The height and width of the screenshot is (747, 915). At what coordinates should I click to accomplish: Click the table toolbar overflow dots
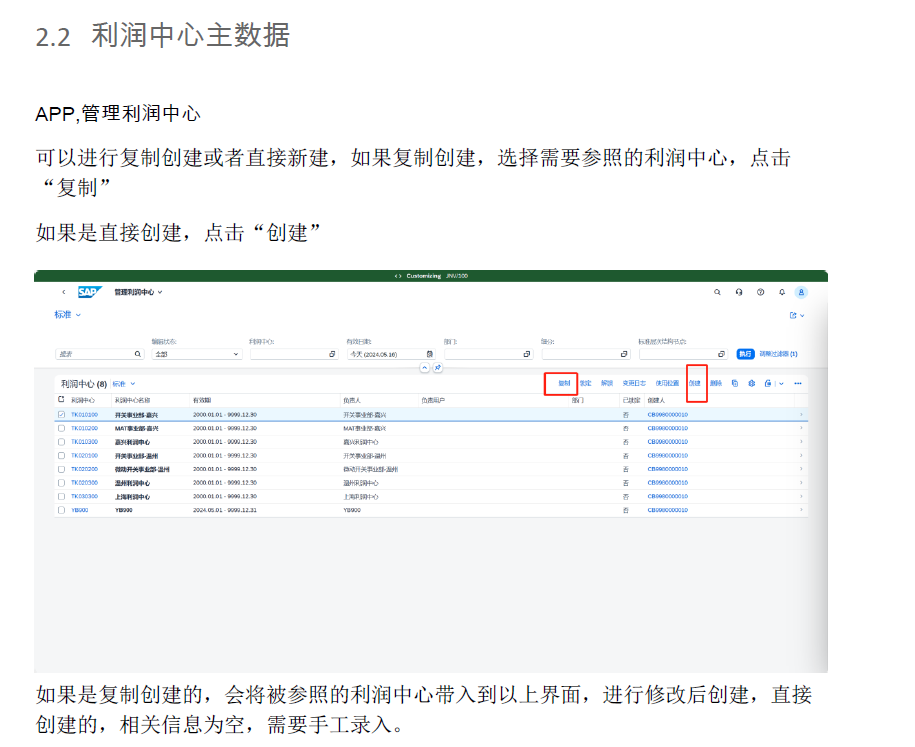798,383
